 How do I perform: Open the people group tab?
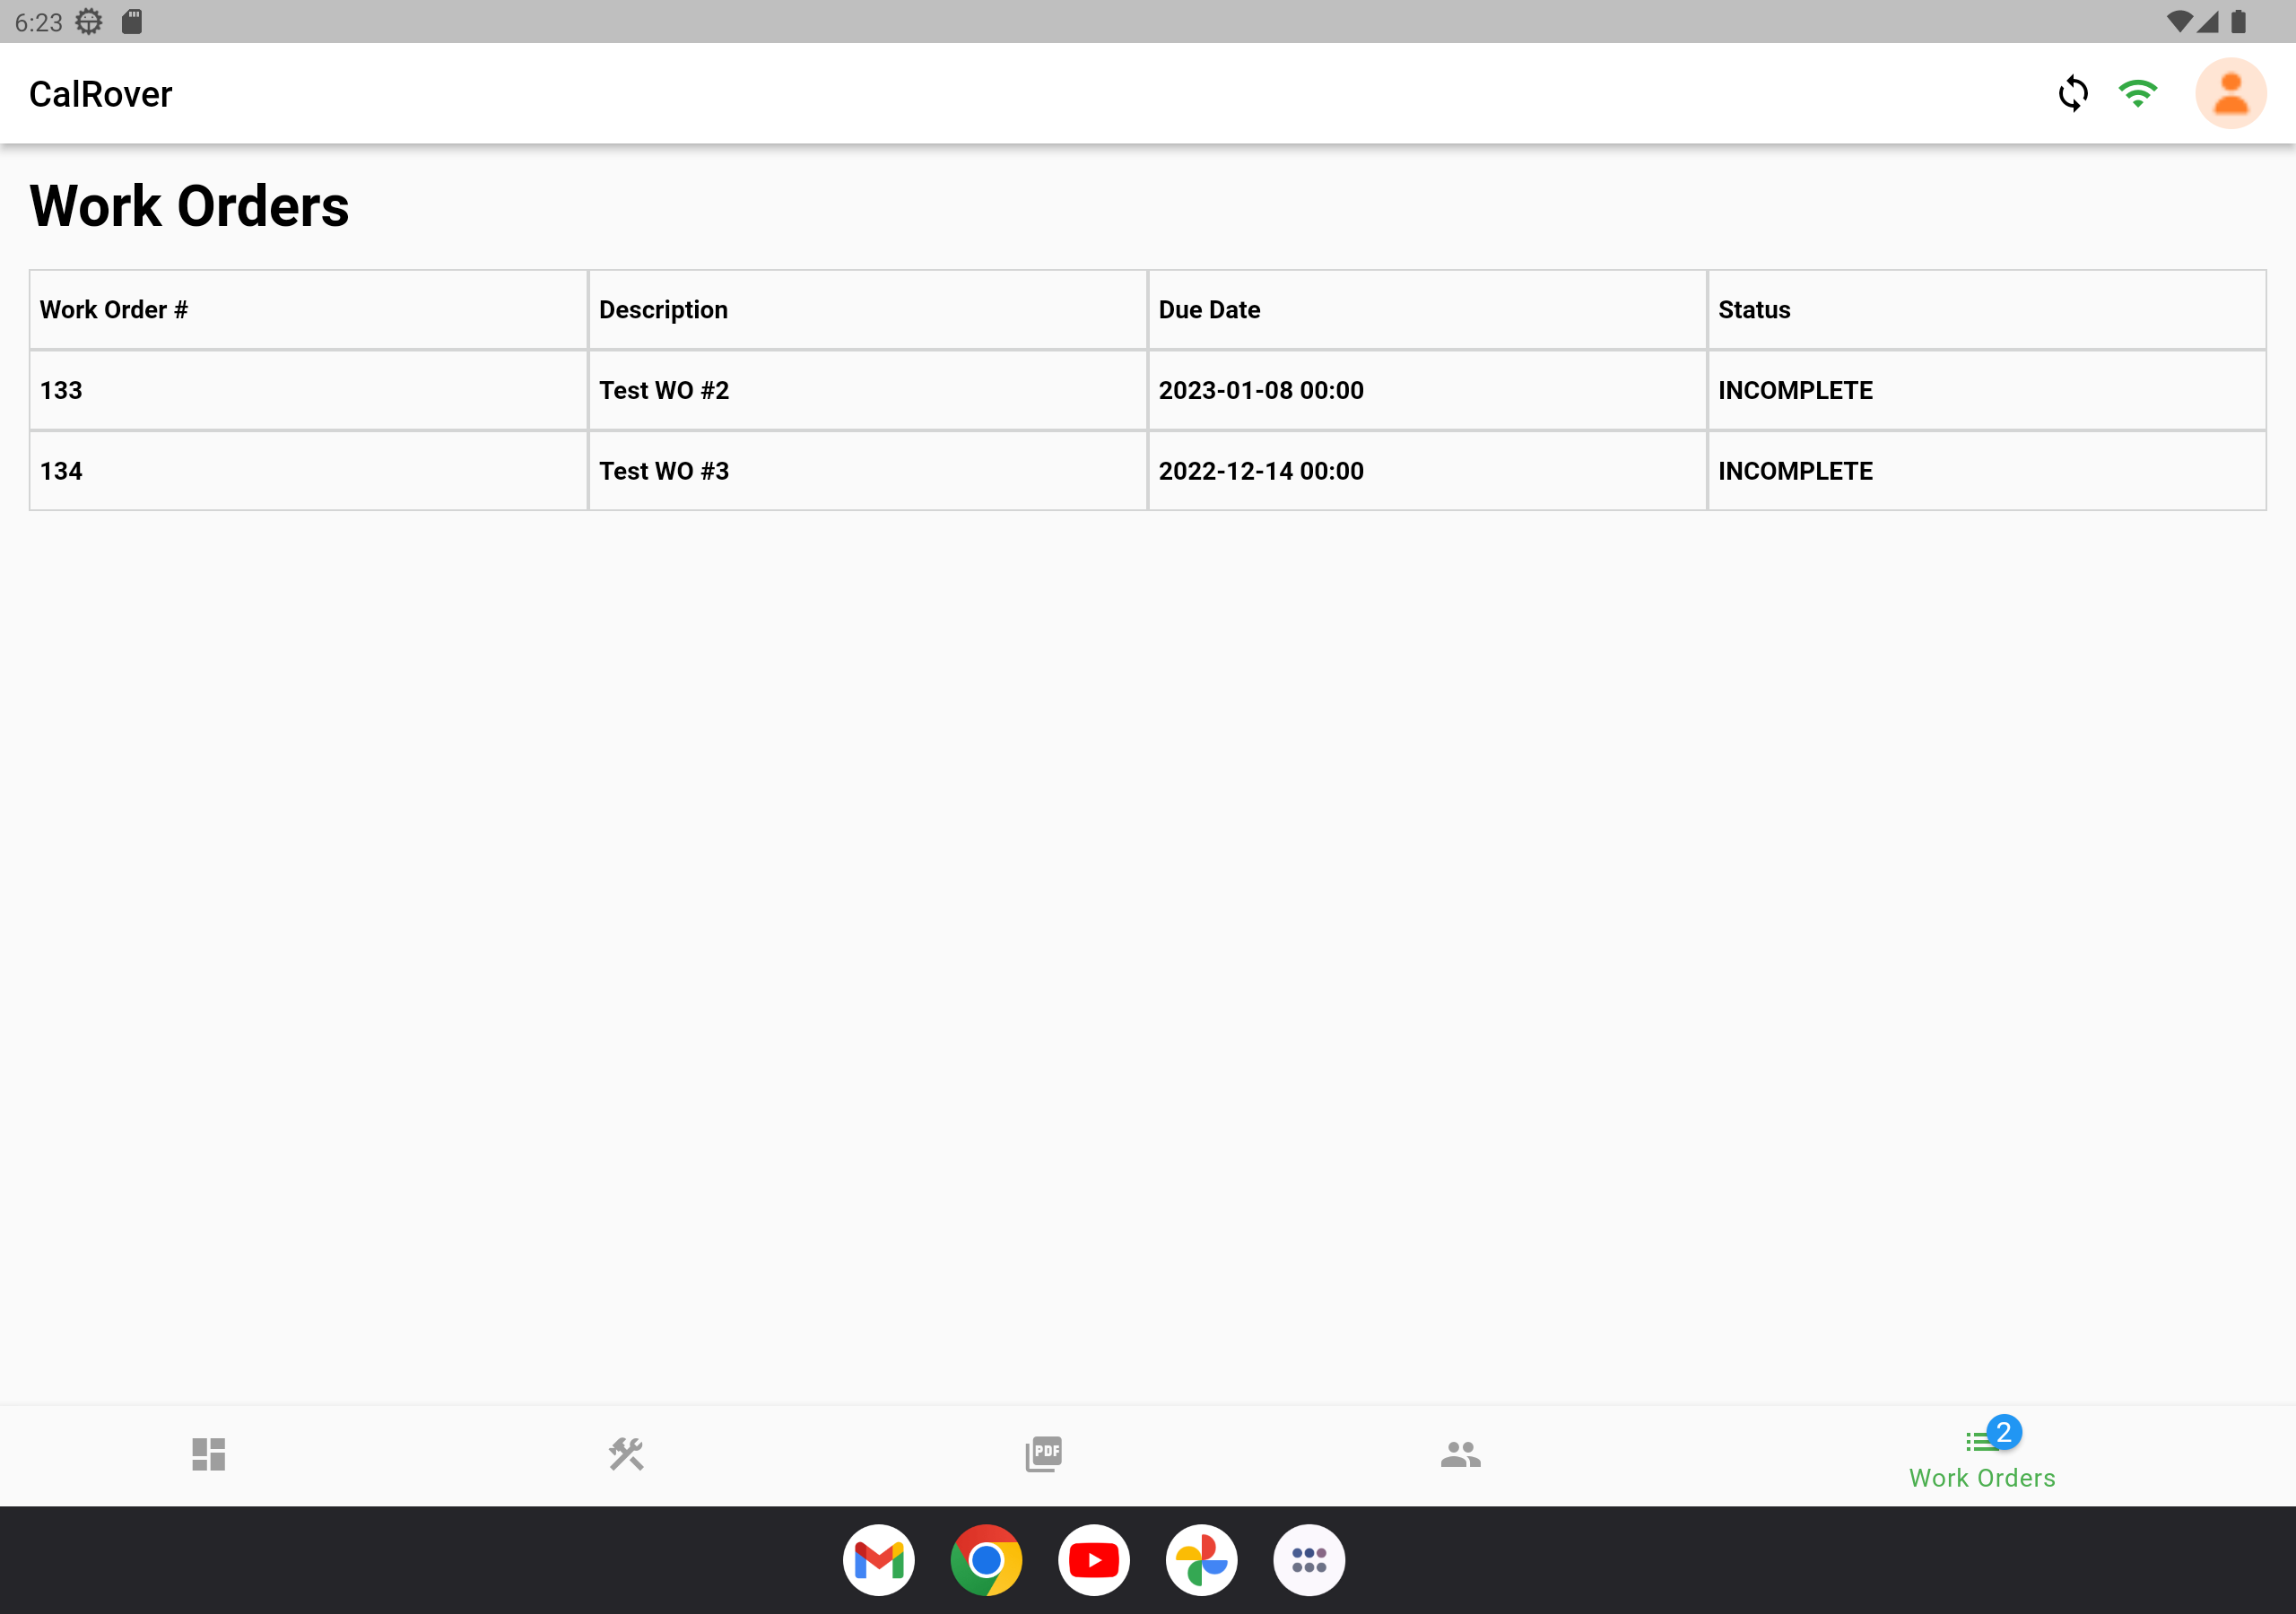tap(1460, 1454)
